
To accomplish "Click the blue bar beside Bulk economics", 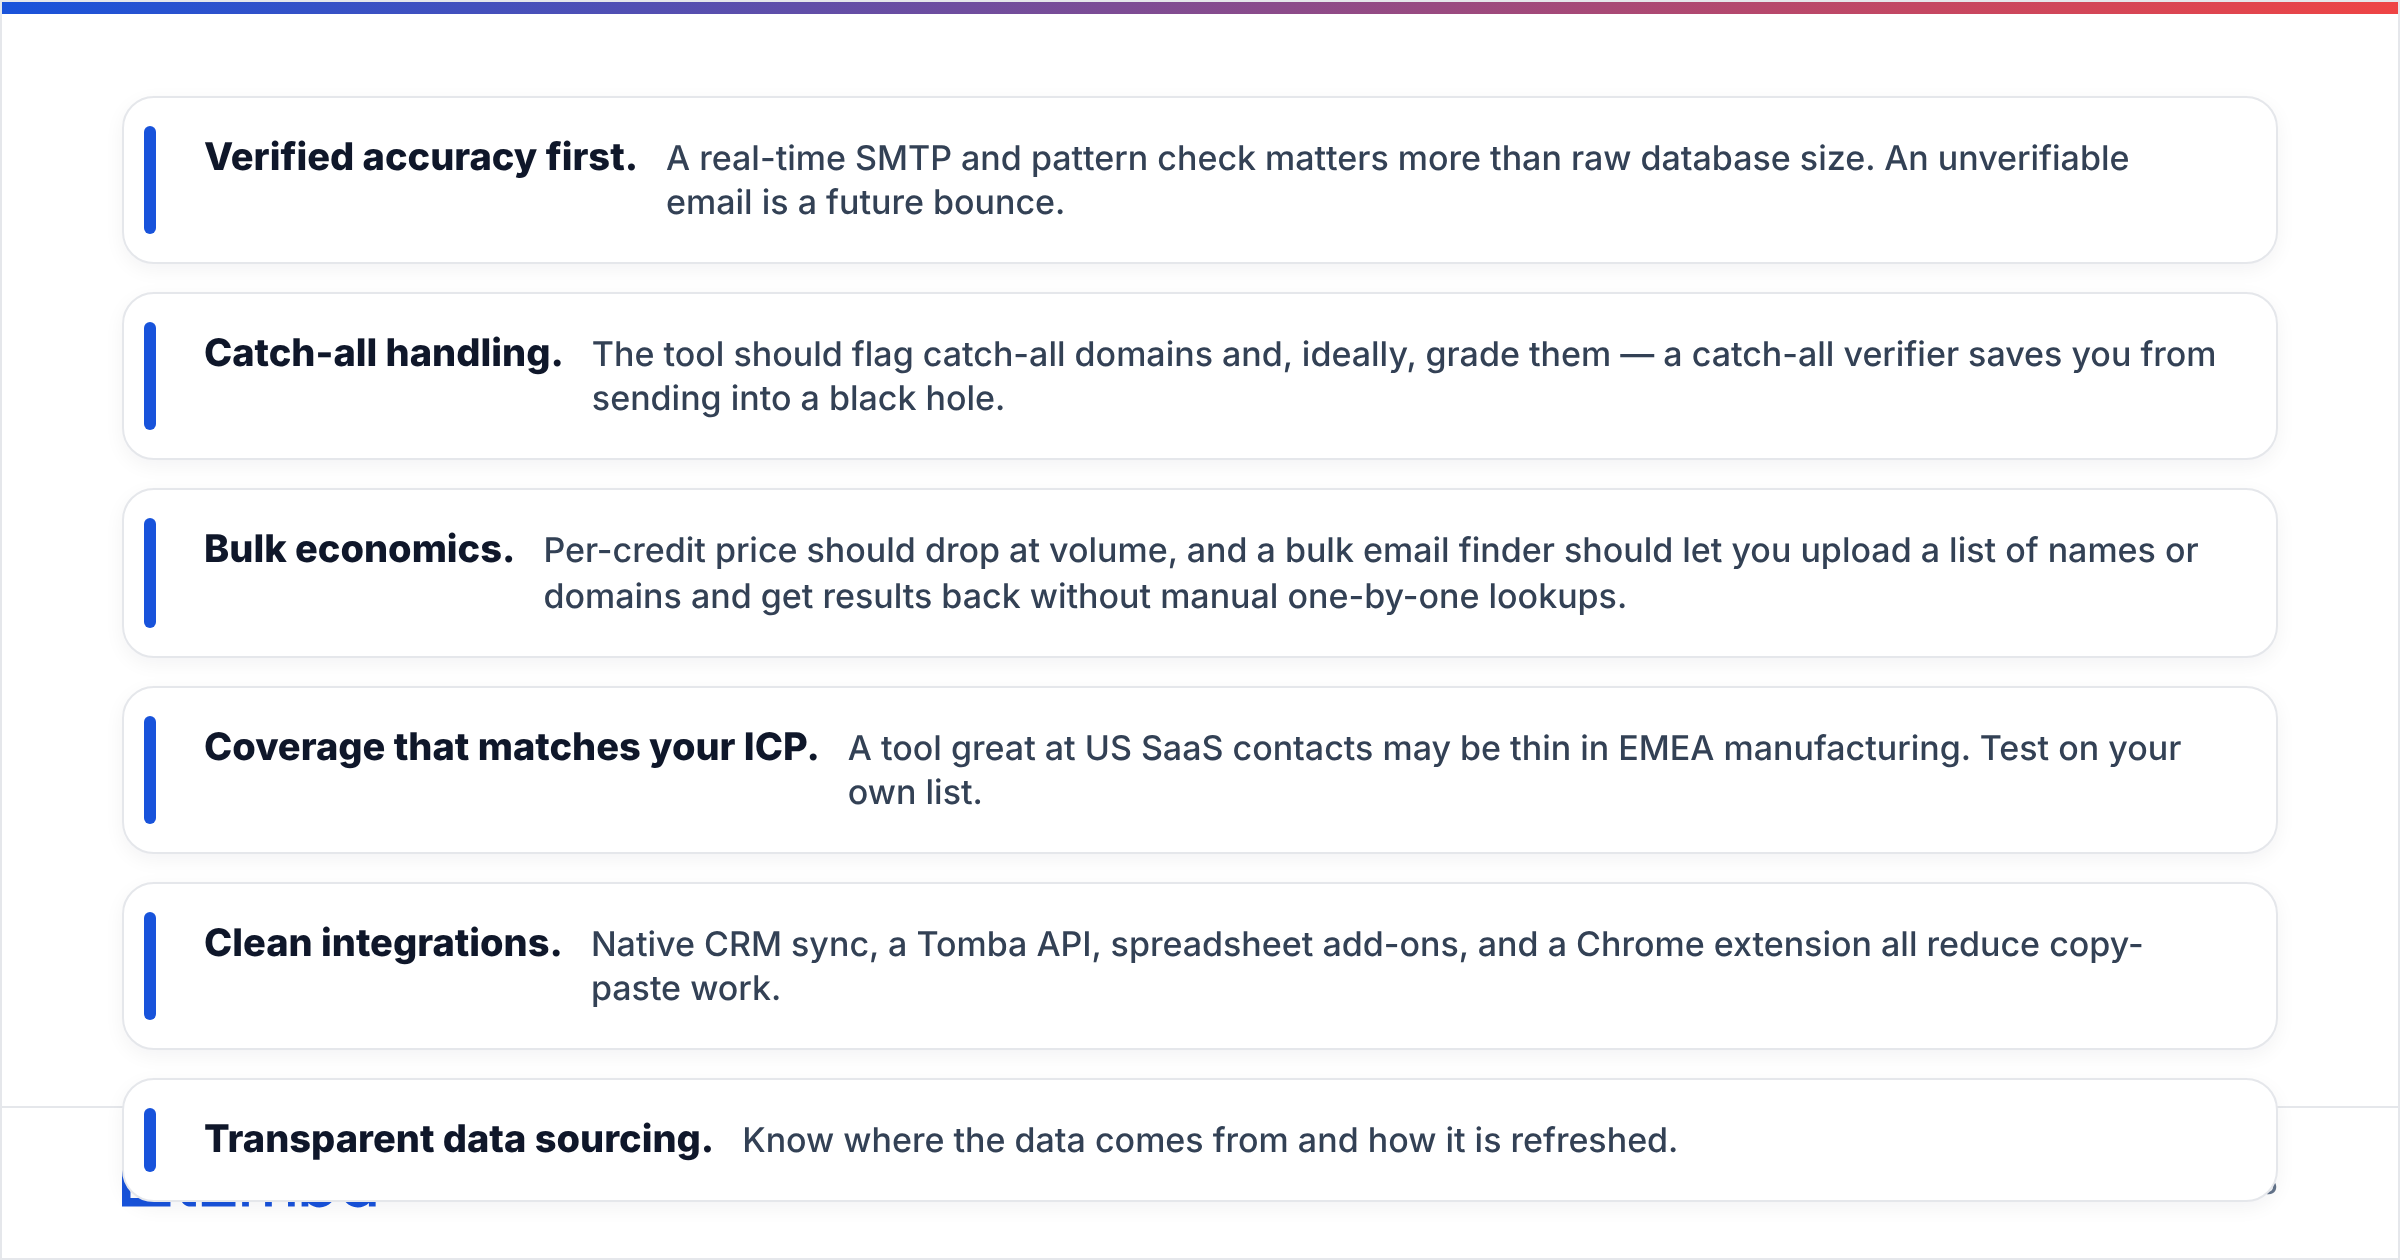I will [x=150, y=573].
